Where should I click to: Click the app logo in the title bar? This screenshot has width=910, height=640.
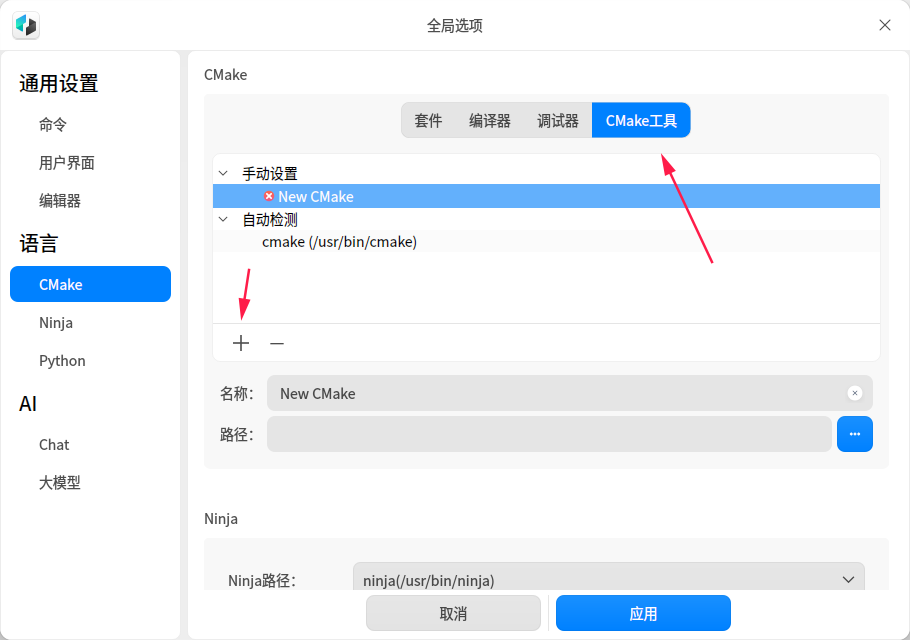click(26, 26)
